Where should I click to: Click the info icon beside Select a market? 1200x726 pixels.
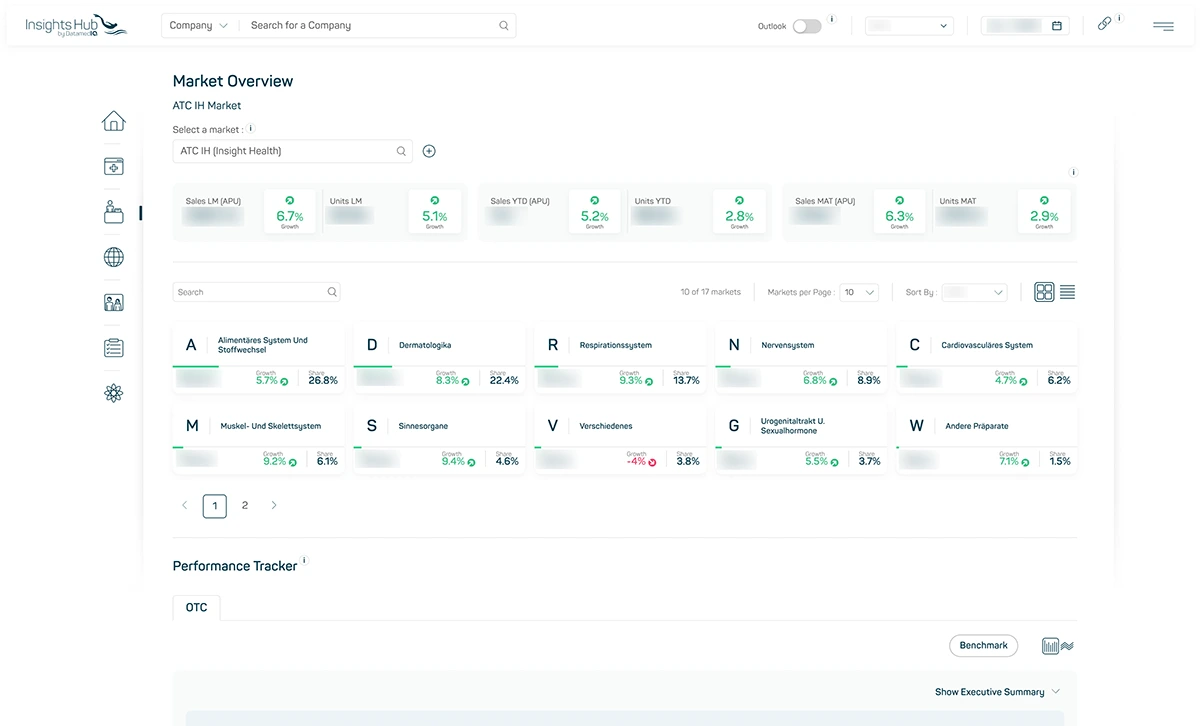click(x=251, y=128)
